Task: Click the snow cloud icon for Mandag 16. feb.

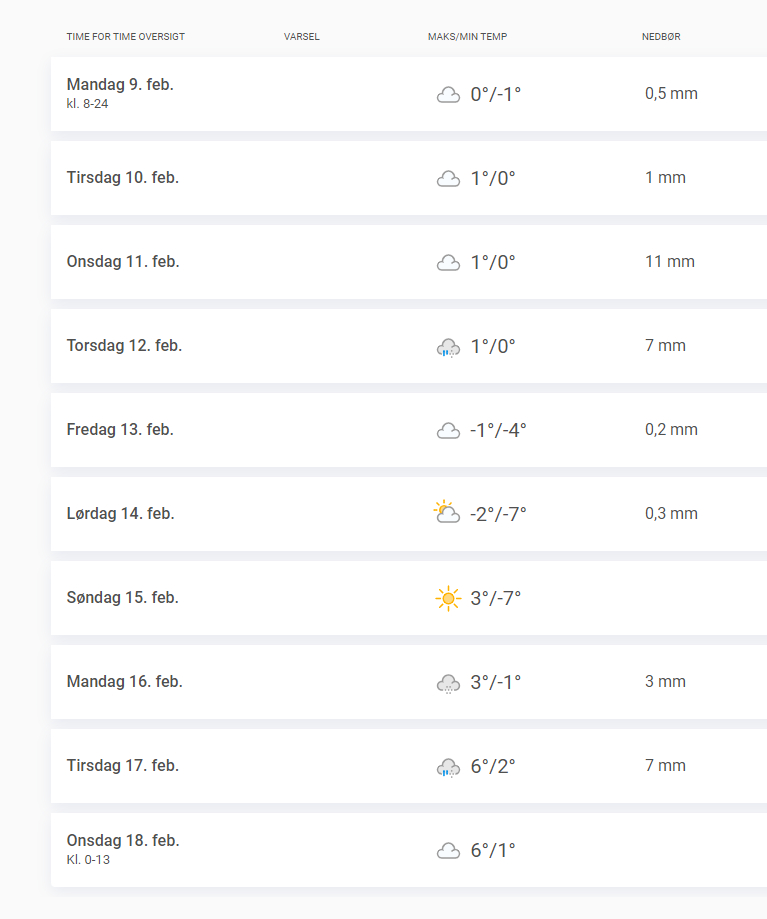Action: pyautogui.click(x=448, y=683)
